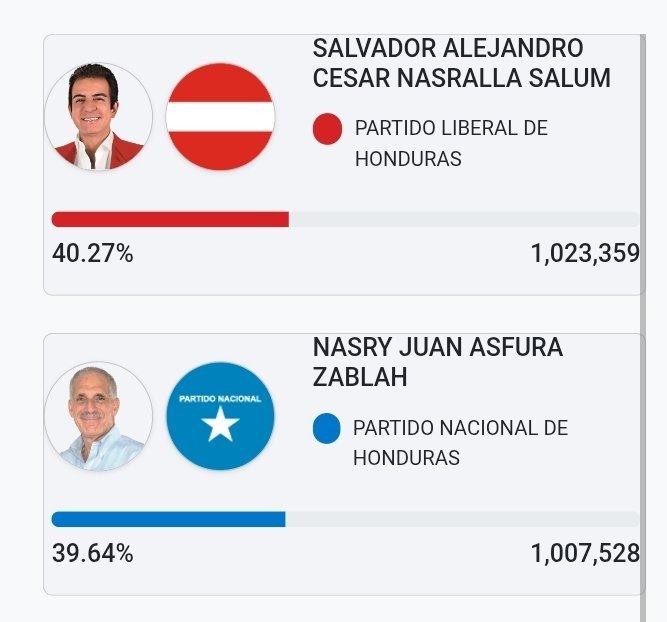The width and height of the screenshot is (667, 622).
Task: Select the Salvador Alejandro Cesar Nasralla Salum name
Action: pyautogui.click(x=461, y=63)
